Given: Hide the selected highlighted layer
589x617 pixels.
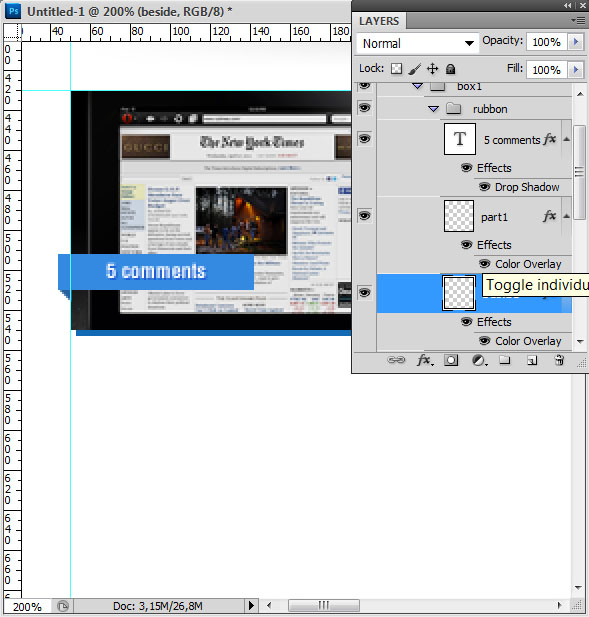Looking at the screenshot, I should [364, 293].
